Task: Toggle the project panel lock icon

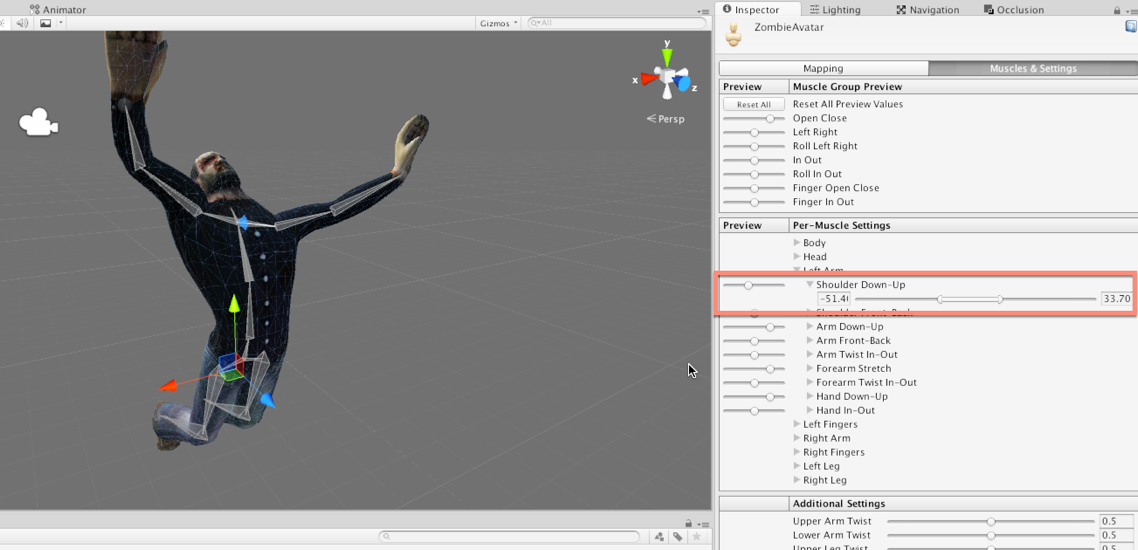Action: pyautogui.click(x=688, y=524)
